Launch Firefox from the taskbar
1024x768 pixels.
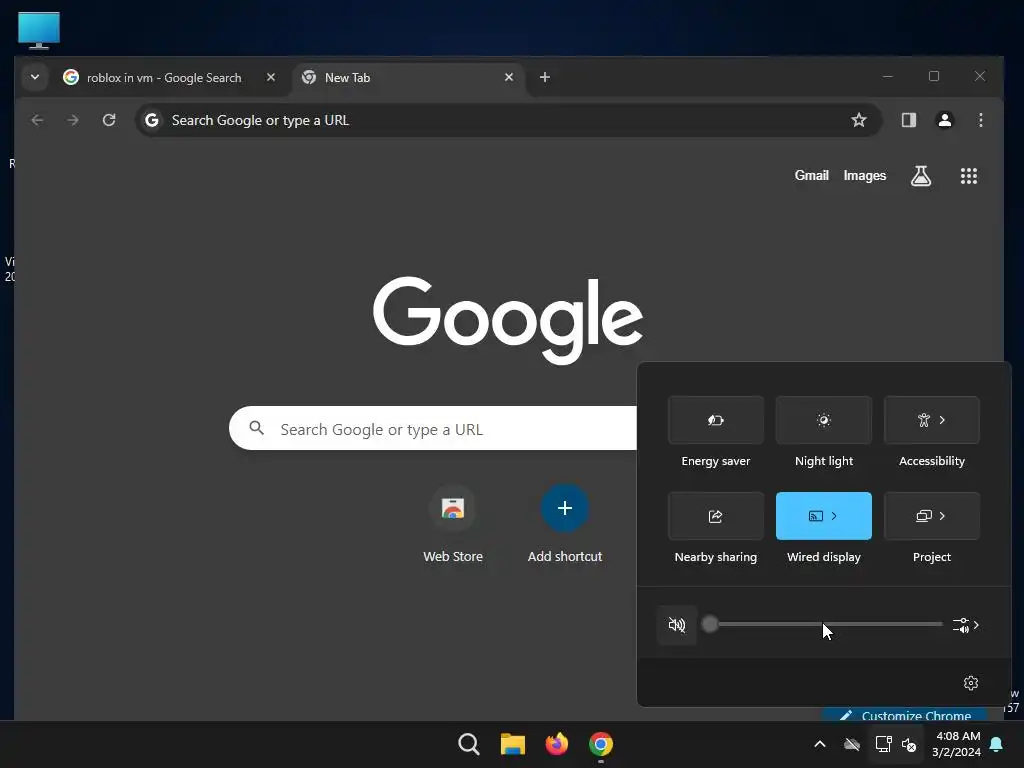click(x=556, y=744)
